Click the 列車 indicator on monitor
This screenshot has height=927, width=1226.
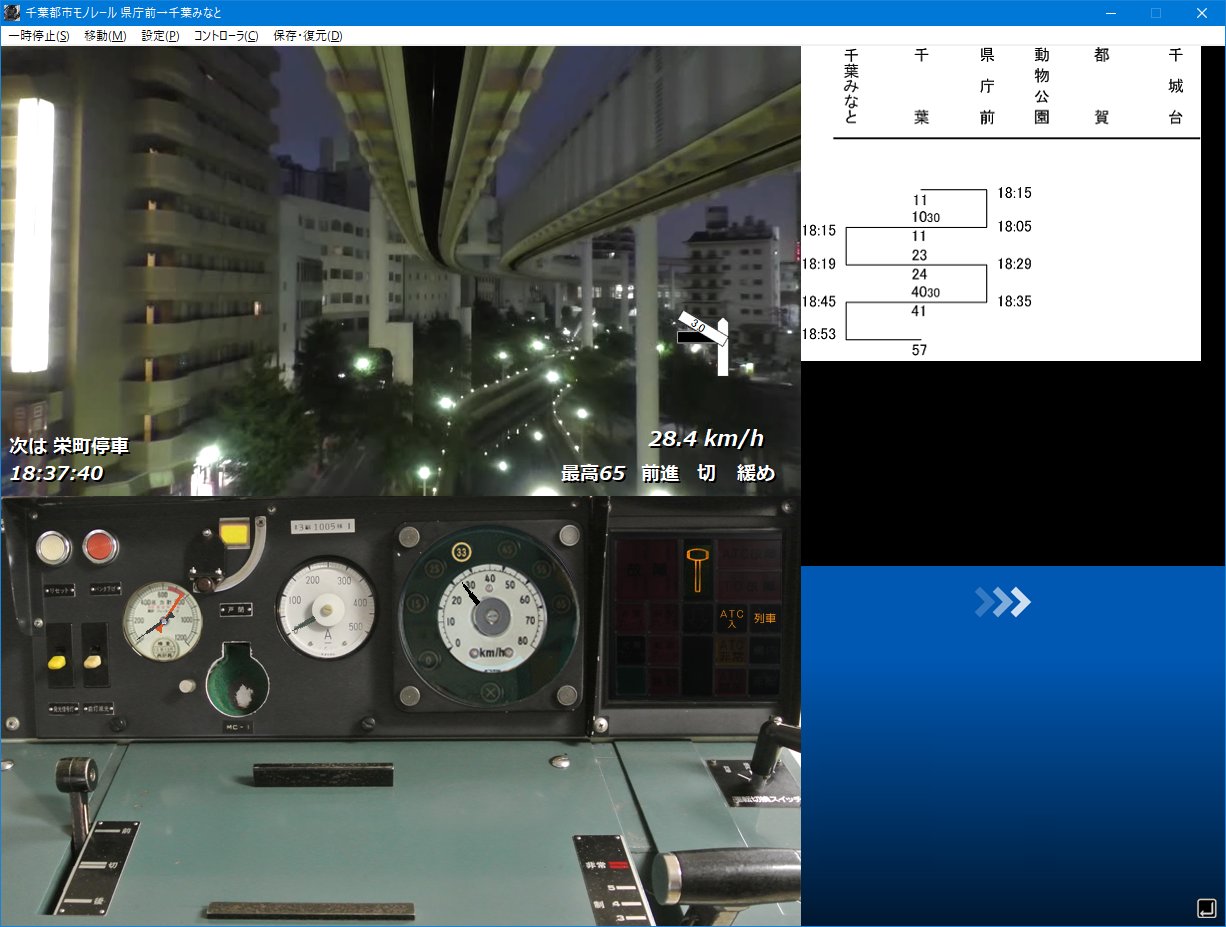point(764,619)
